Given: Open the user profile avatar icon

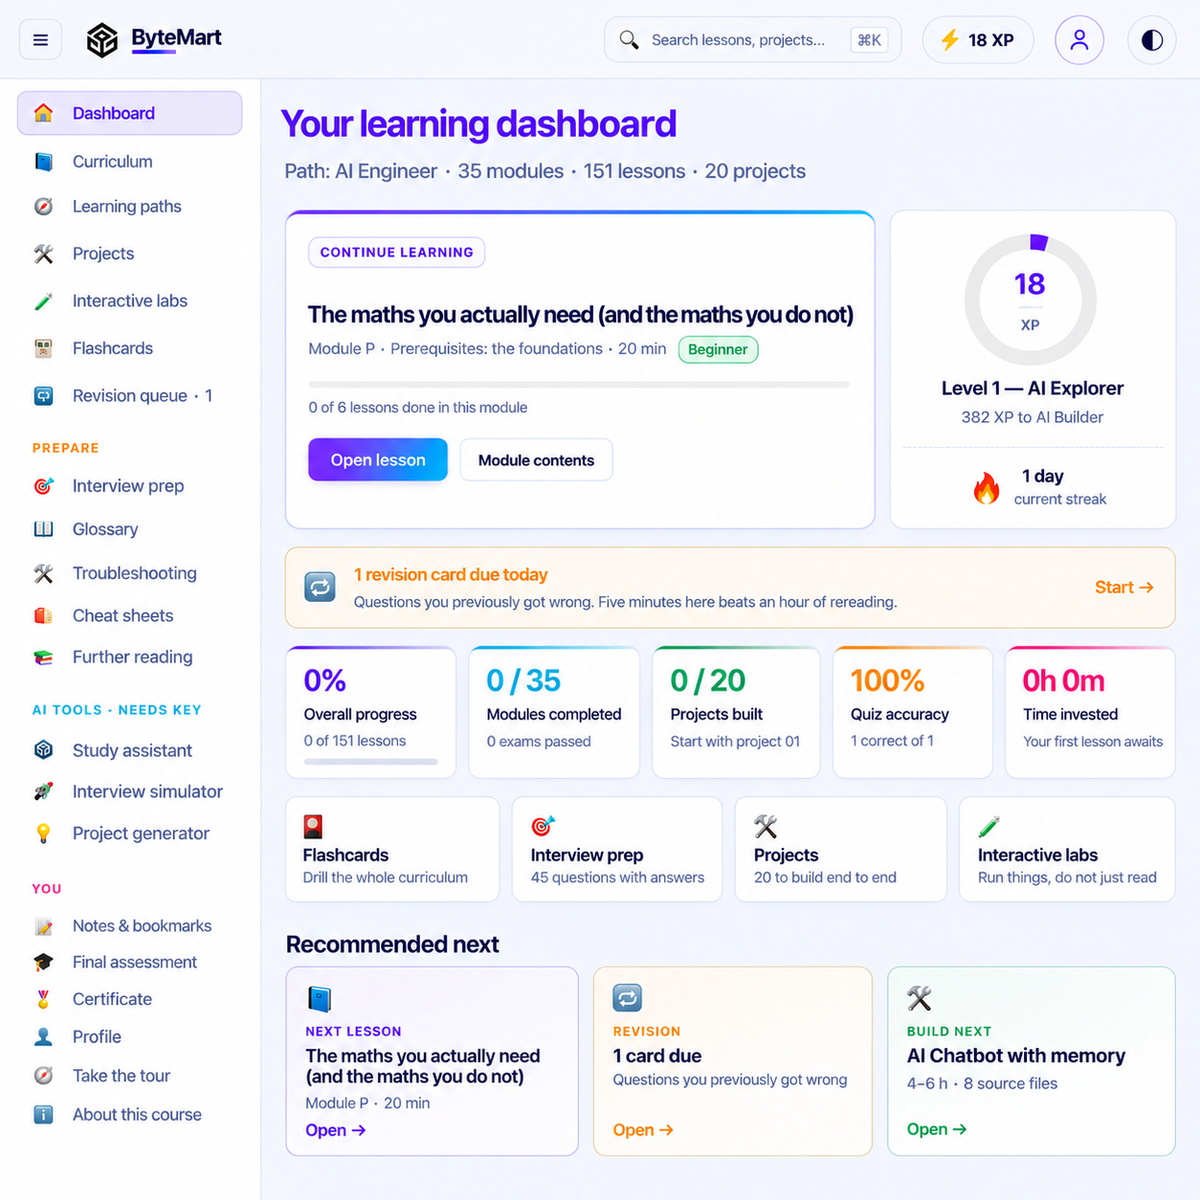Looking at the screenshot, I should click(x=1079, y=40).
